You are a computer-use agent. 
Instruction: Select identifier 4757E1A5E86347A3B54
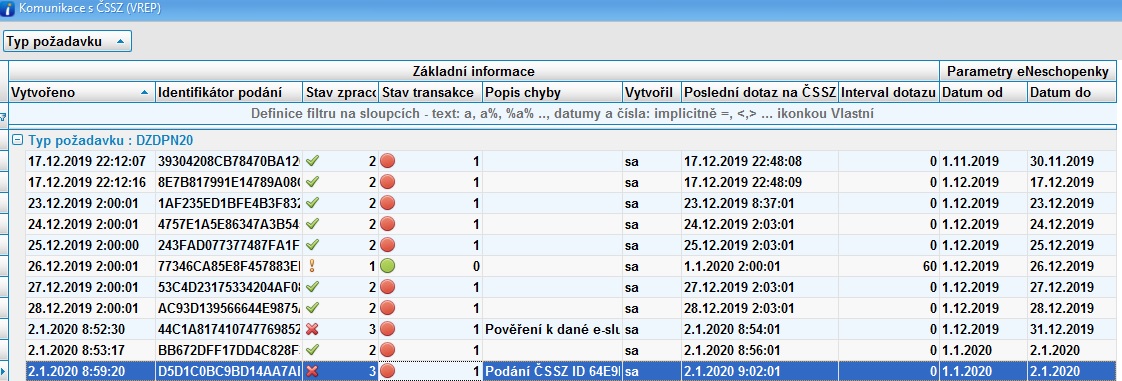(228, 223)
